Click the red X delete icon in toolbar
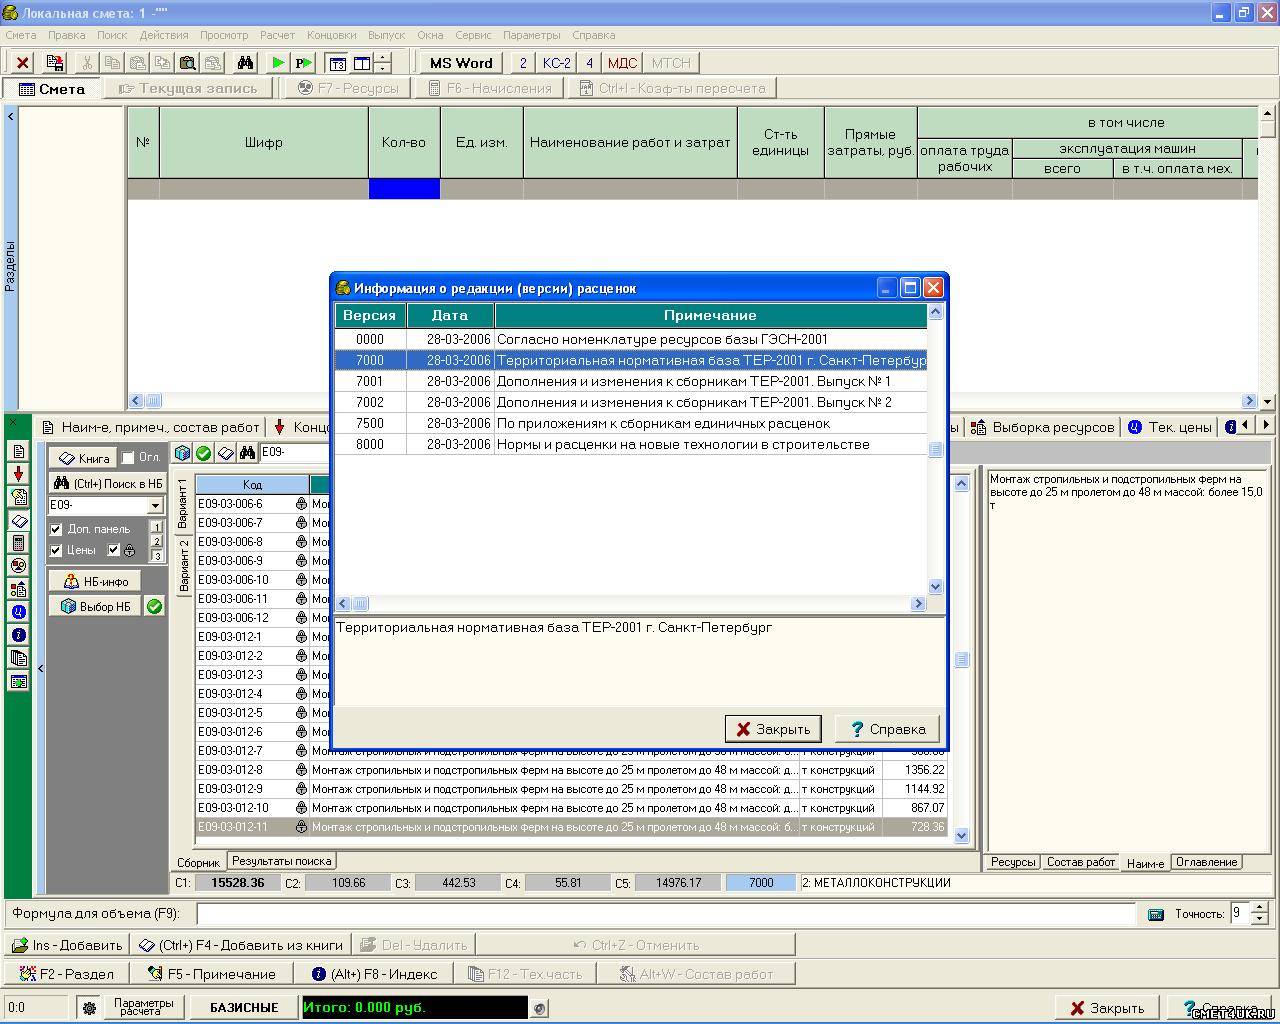 [22, 63]
